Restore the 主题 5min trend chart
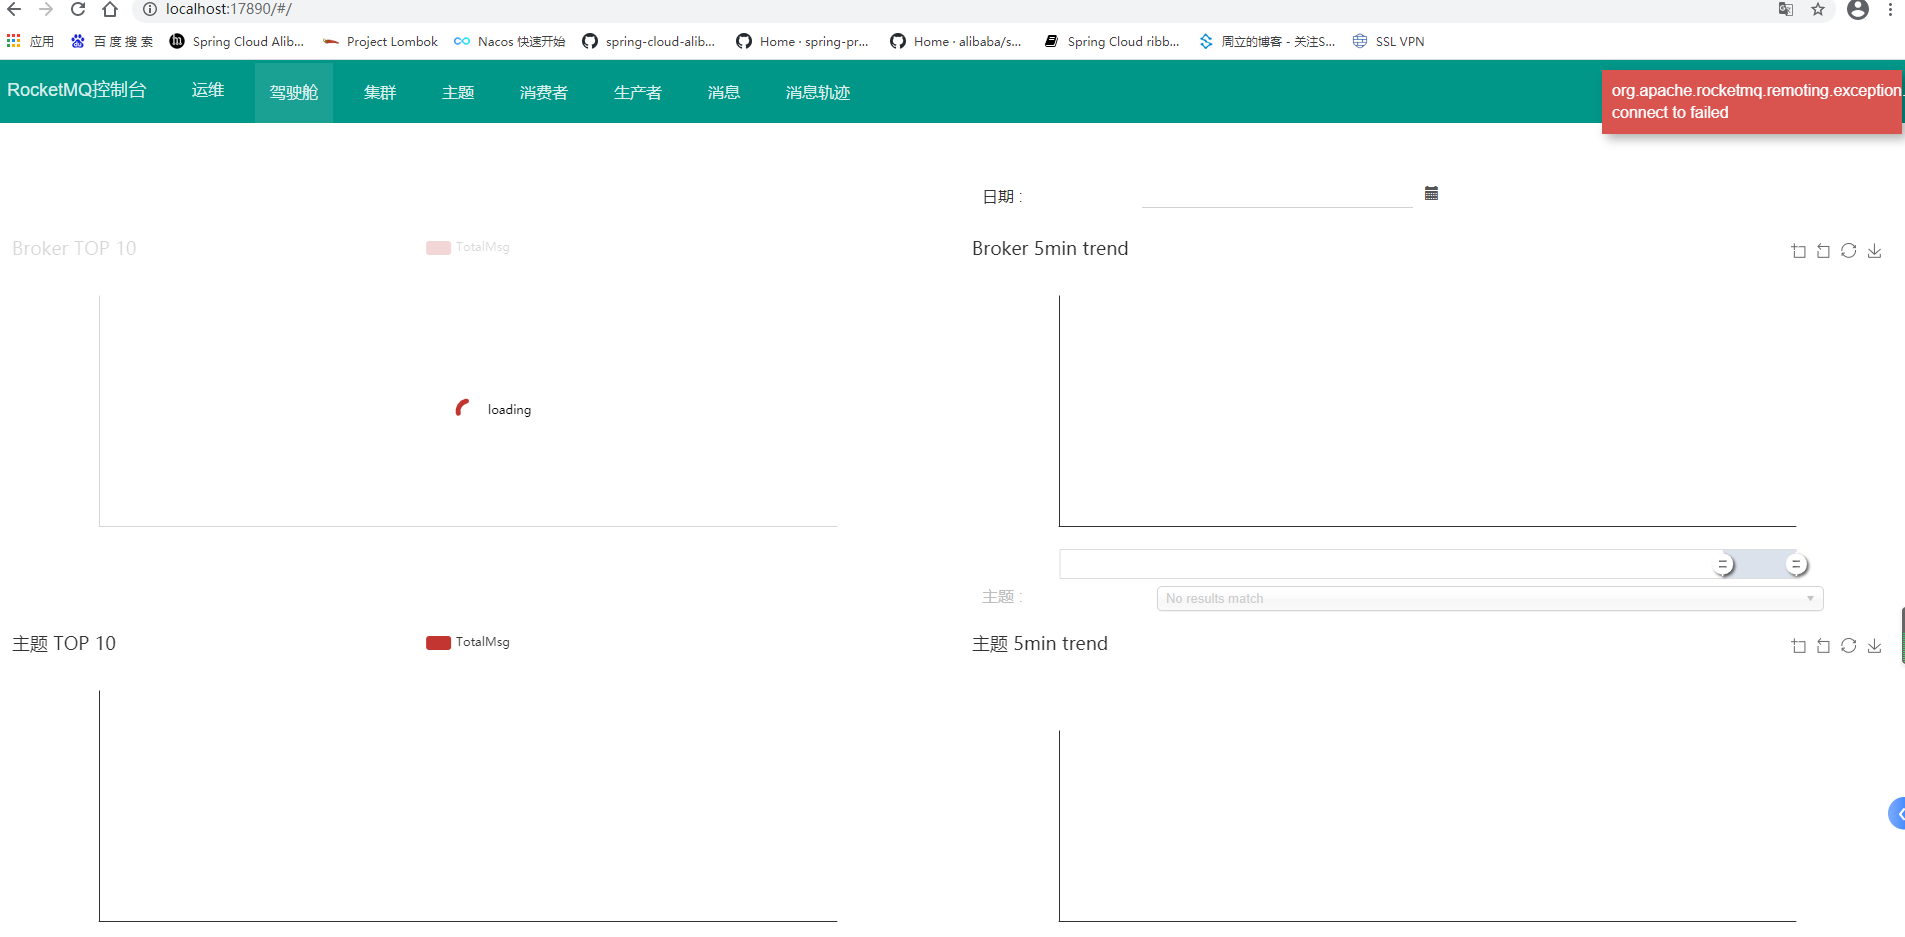1905x937 pixels. pyautogui.click(x=1849, y=646)
